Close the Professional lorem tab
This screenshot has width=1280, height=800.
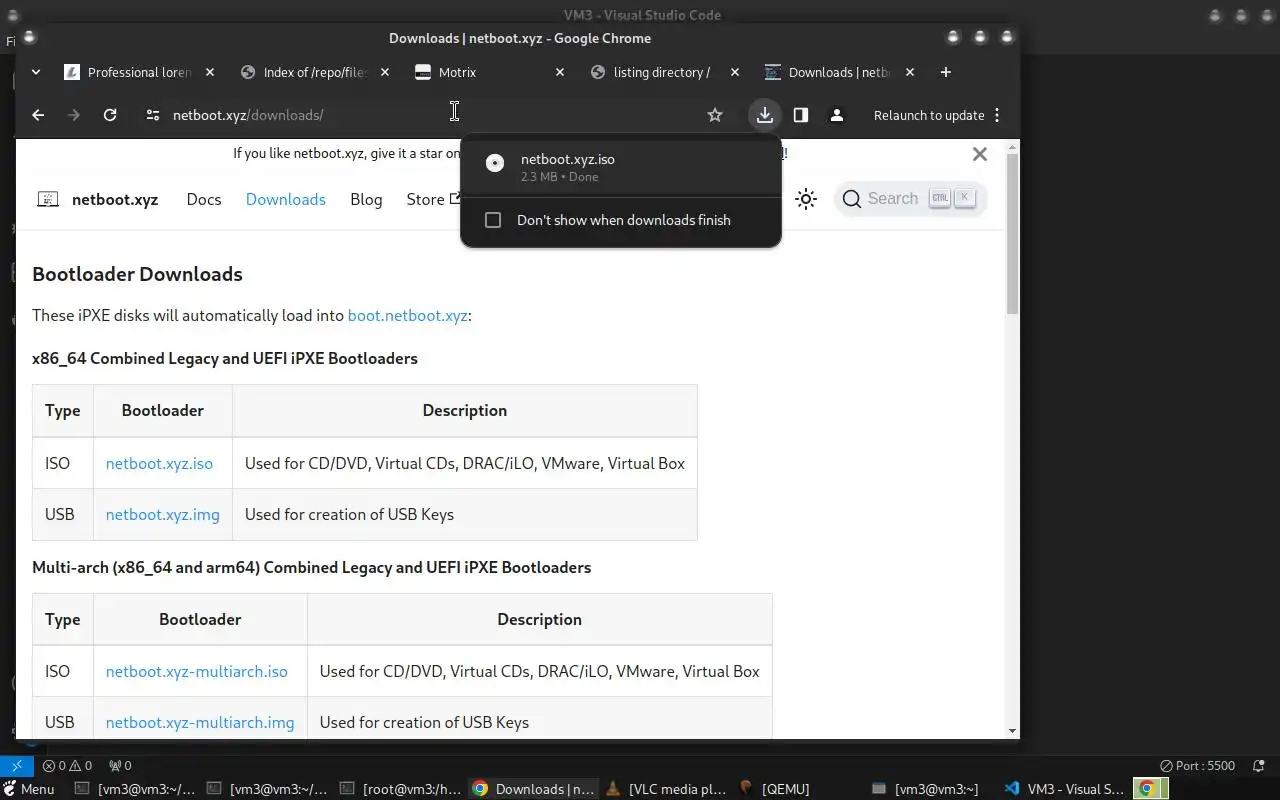coord(210,72)
